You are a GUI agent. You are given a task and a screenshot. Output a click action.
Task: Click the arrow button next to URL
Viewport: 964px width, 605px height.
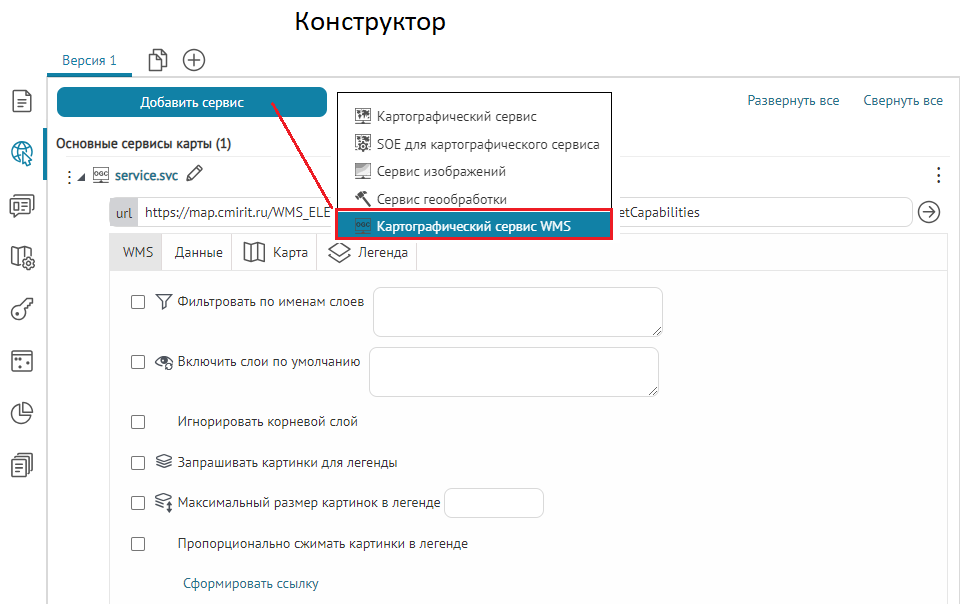(929, 212)
